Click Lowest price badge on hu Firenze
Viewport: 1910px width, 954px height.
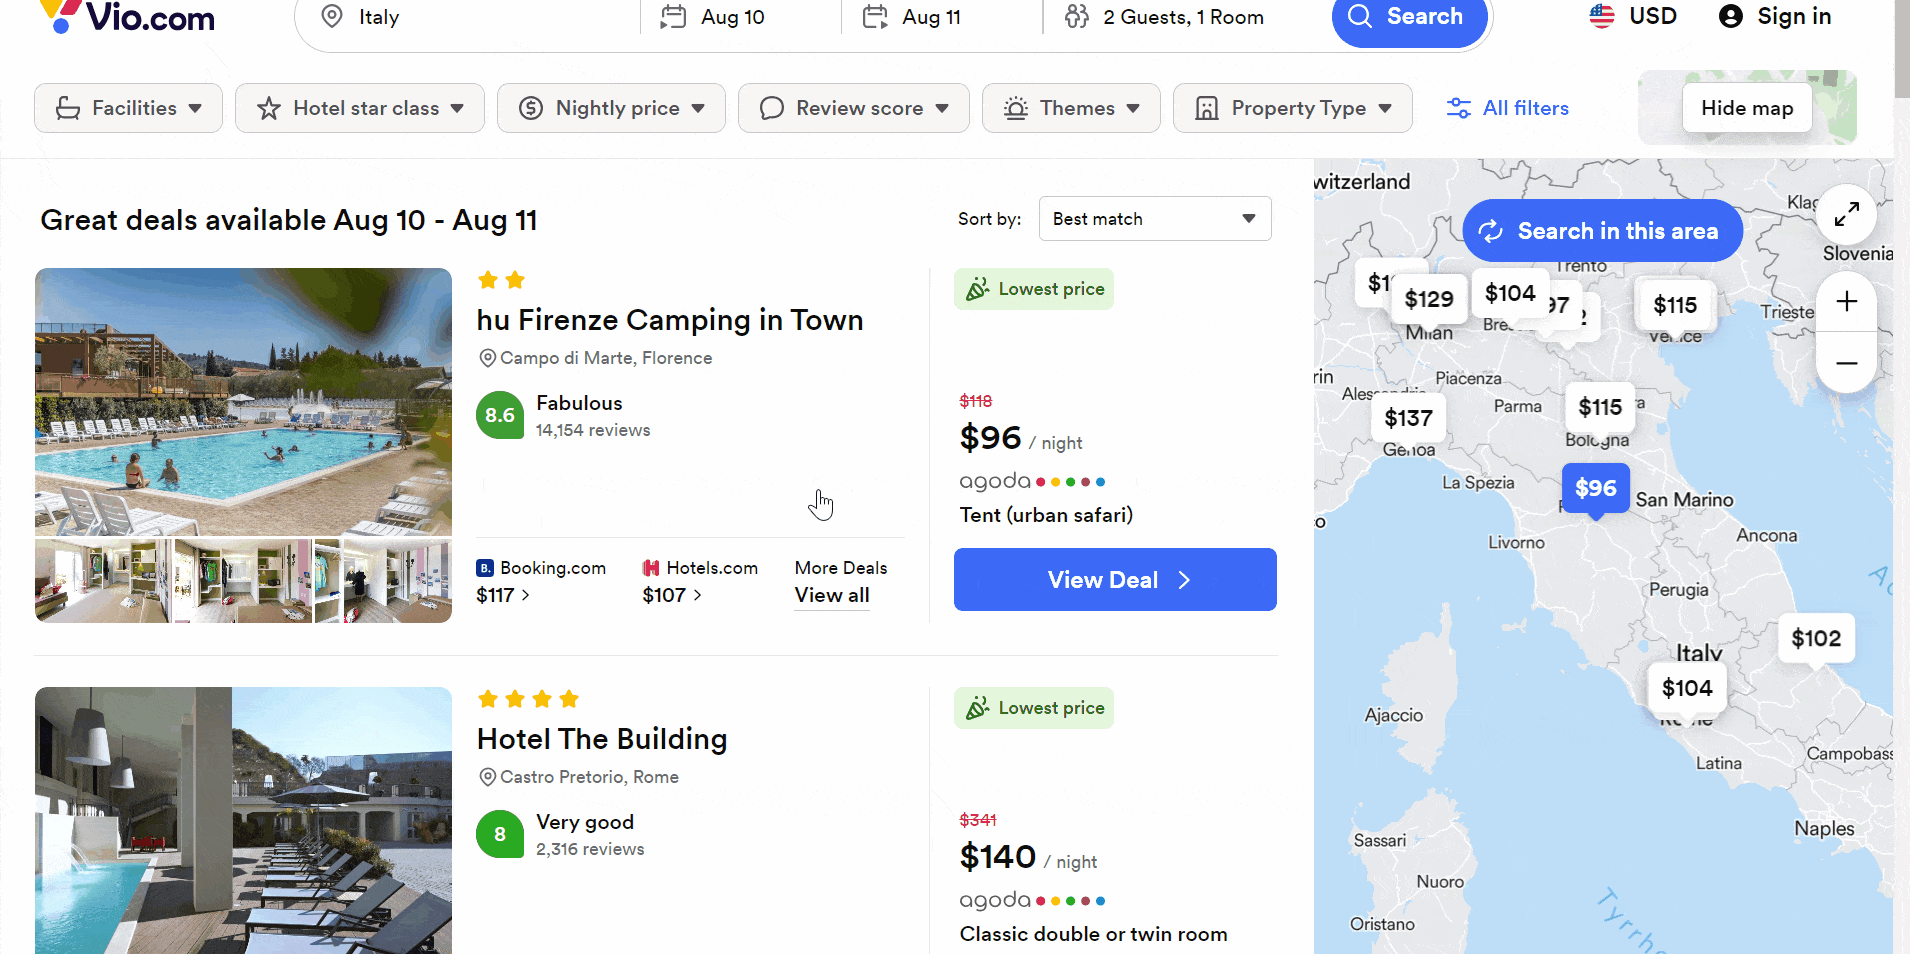click(x=1034, y=289)
